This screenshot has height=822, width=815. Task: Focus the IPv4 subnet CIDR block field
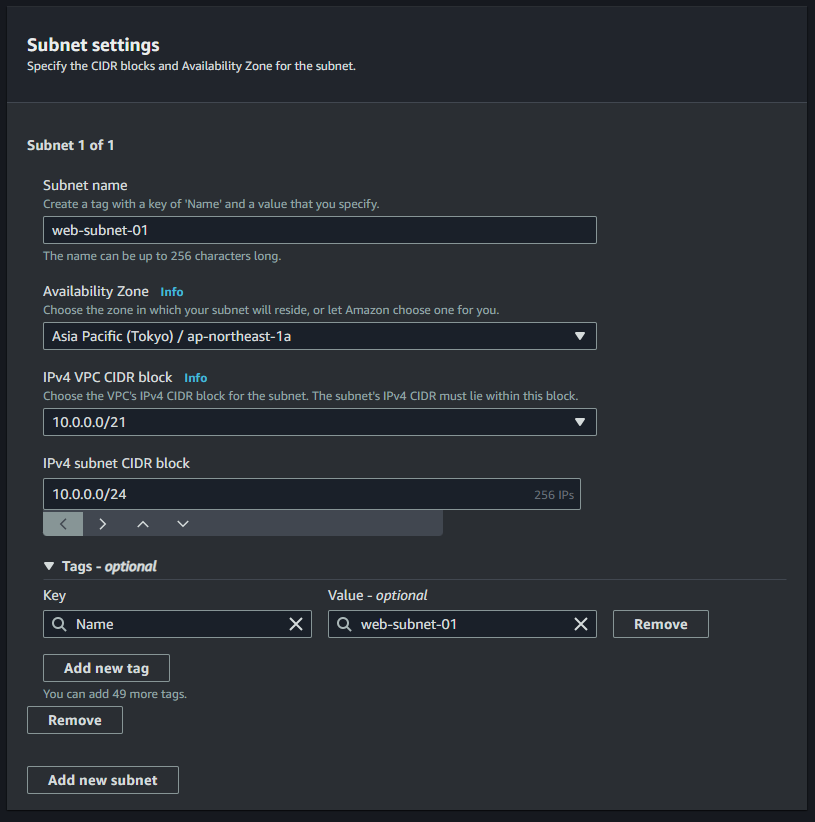[312, 494]
